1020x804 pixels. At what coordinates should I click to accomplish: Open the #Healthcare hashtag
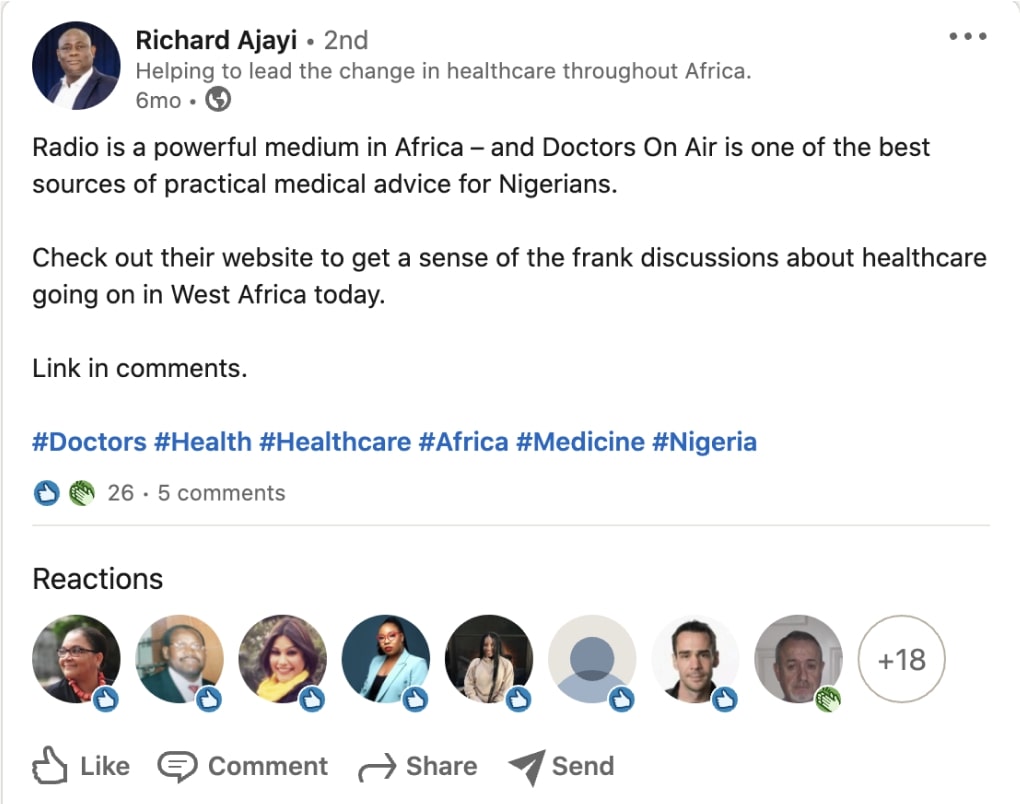pos(335,442)
